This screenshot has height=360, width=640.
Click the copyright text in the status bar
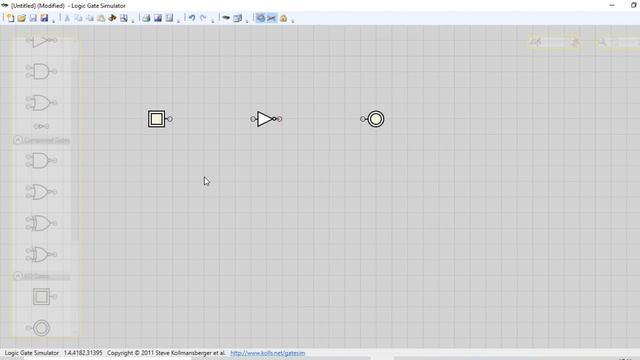166,353
